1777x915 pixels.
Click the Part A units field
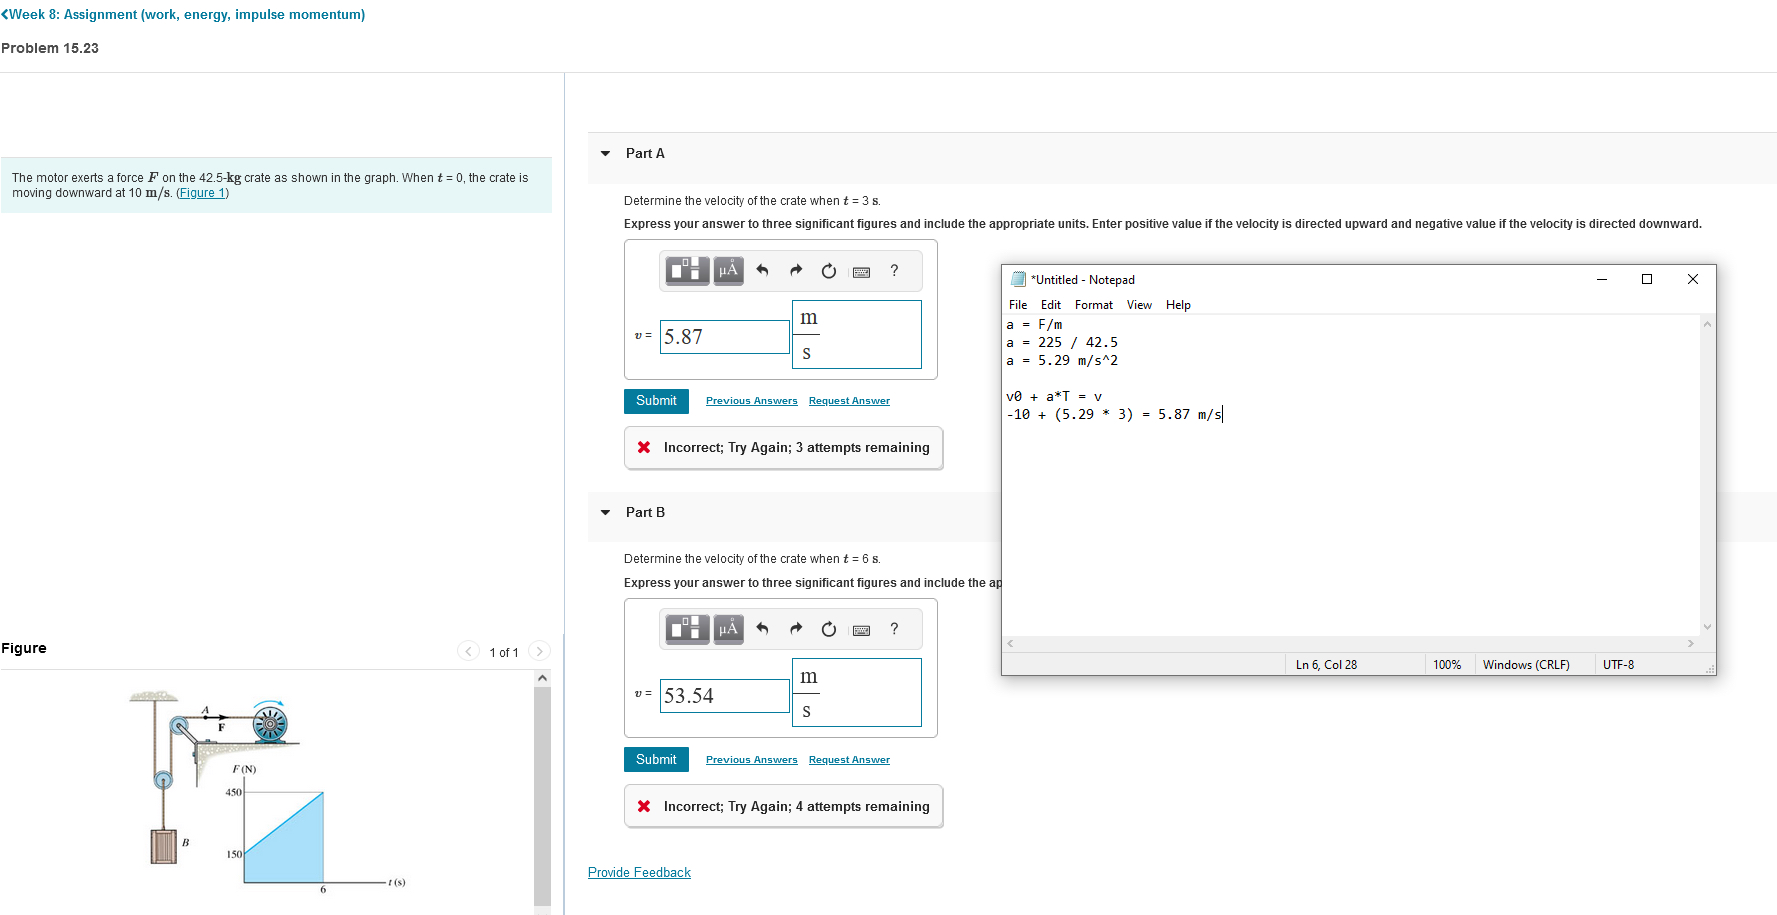[x=856, y=335]
